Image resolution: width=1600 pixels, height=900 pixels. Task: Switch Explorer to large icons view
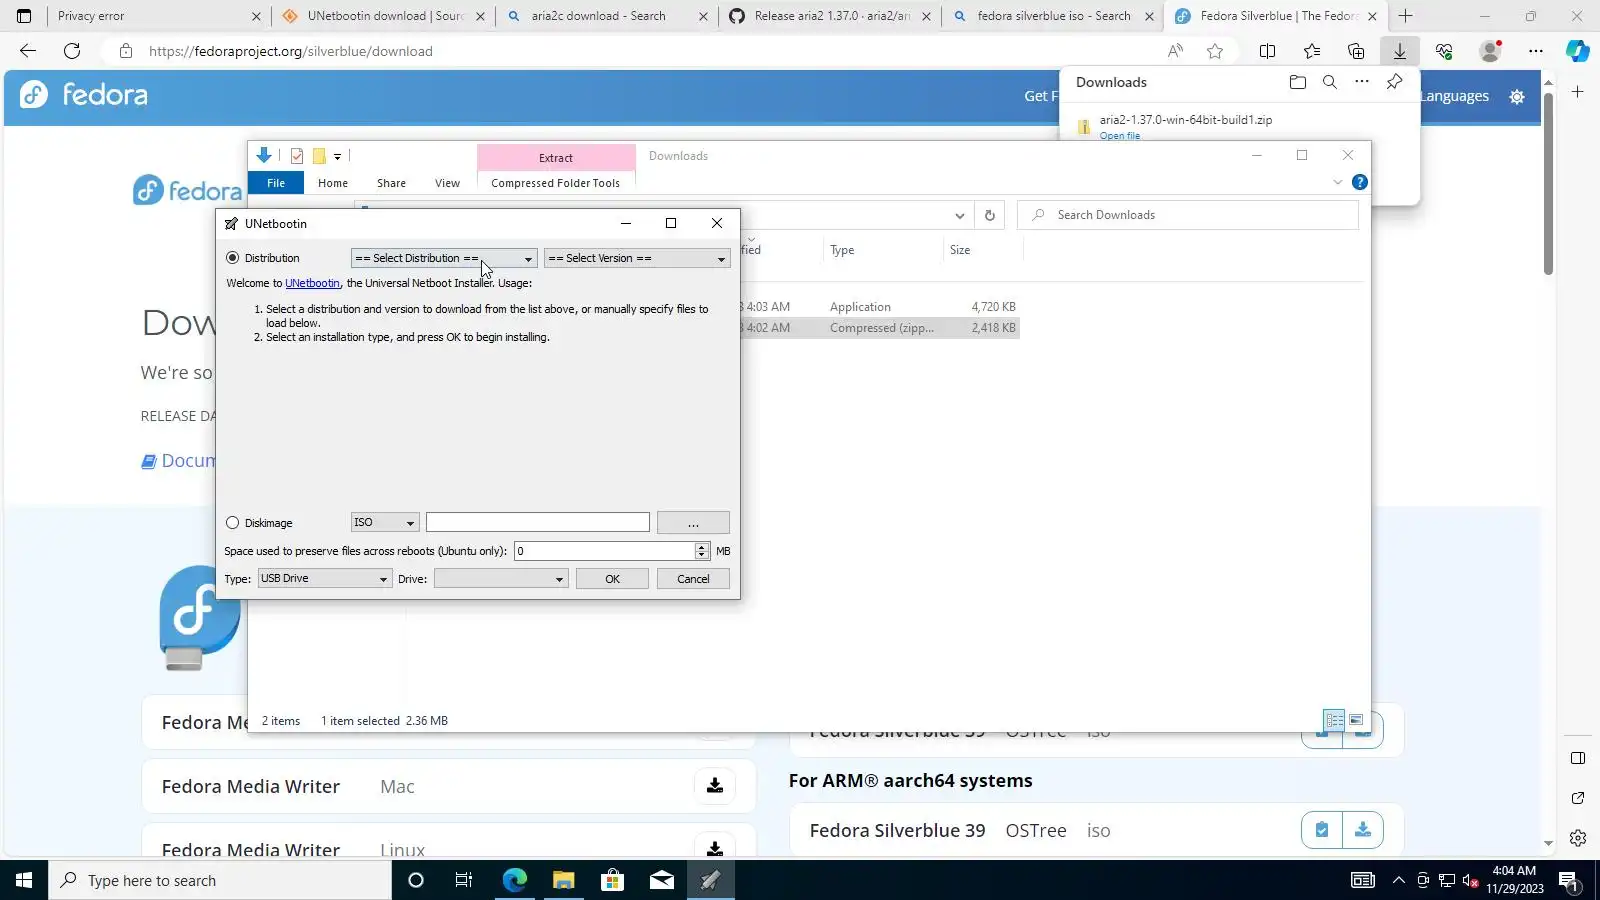point(1356,720)
